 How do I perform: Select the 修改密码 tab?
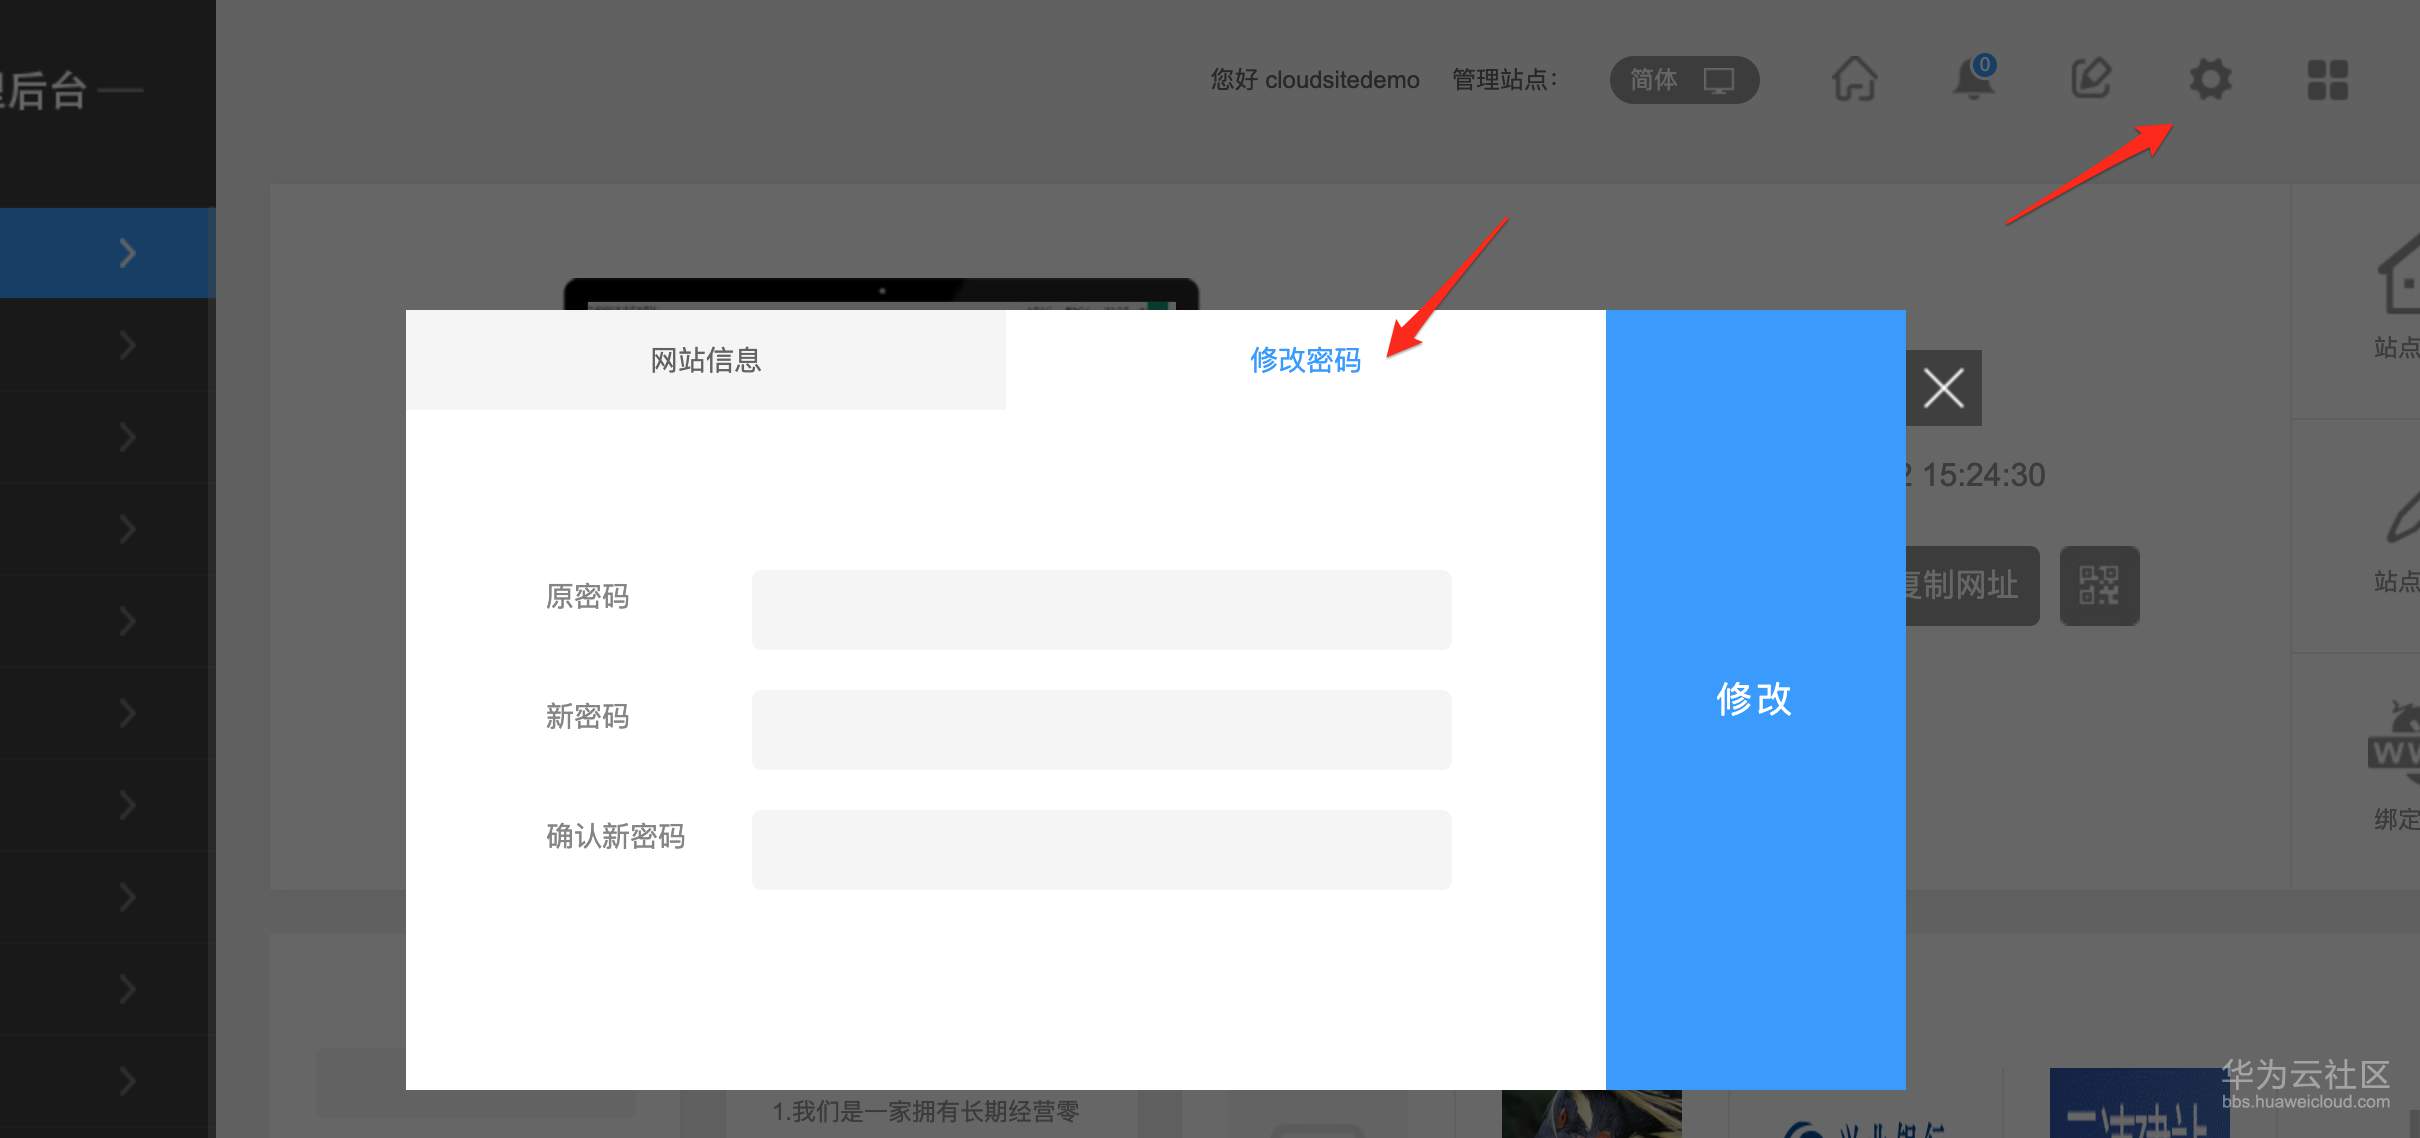1305,360
